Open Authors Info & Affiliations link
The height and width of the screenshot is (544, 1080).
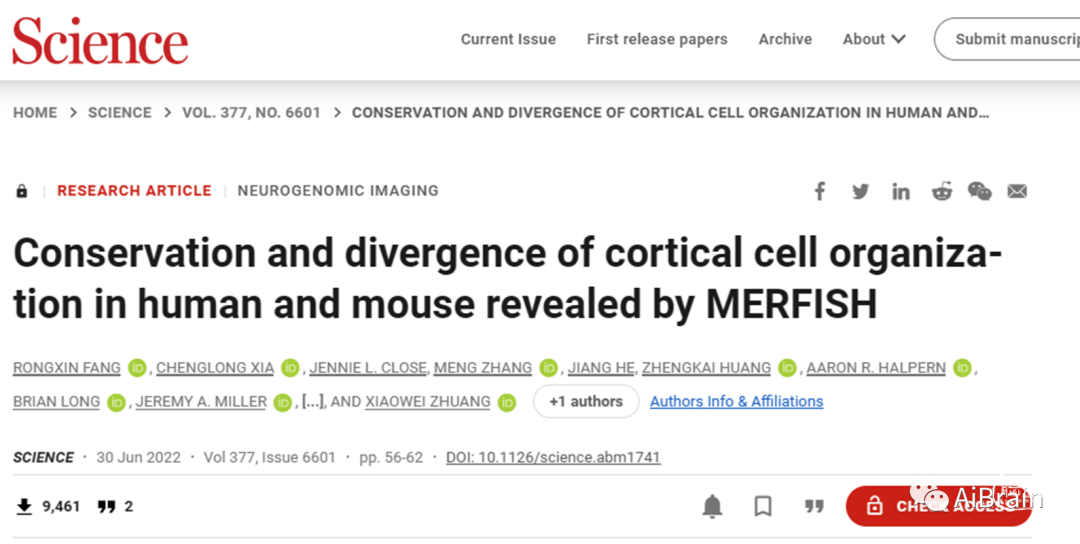(x=736, y=401)
